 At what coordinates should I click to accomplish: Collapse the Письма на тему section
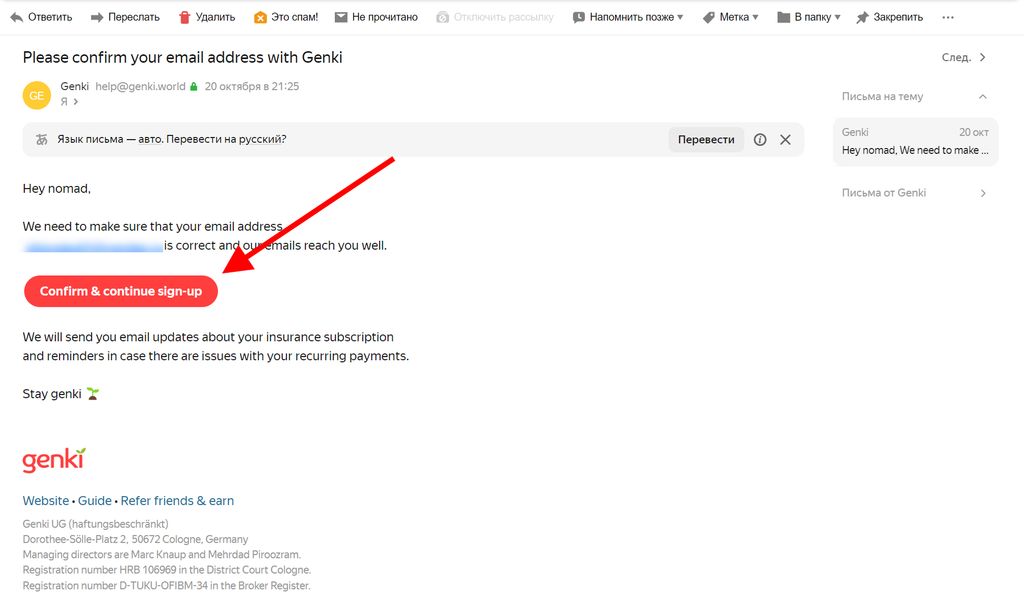(x=983, y=97)
